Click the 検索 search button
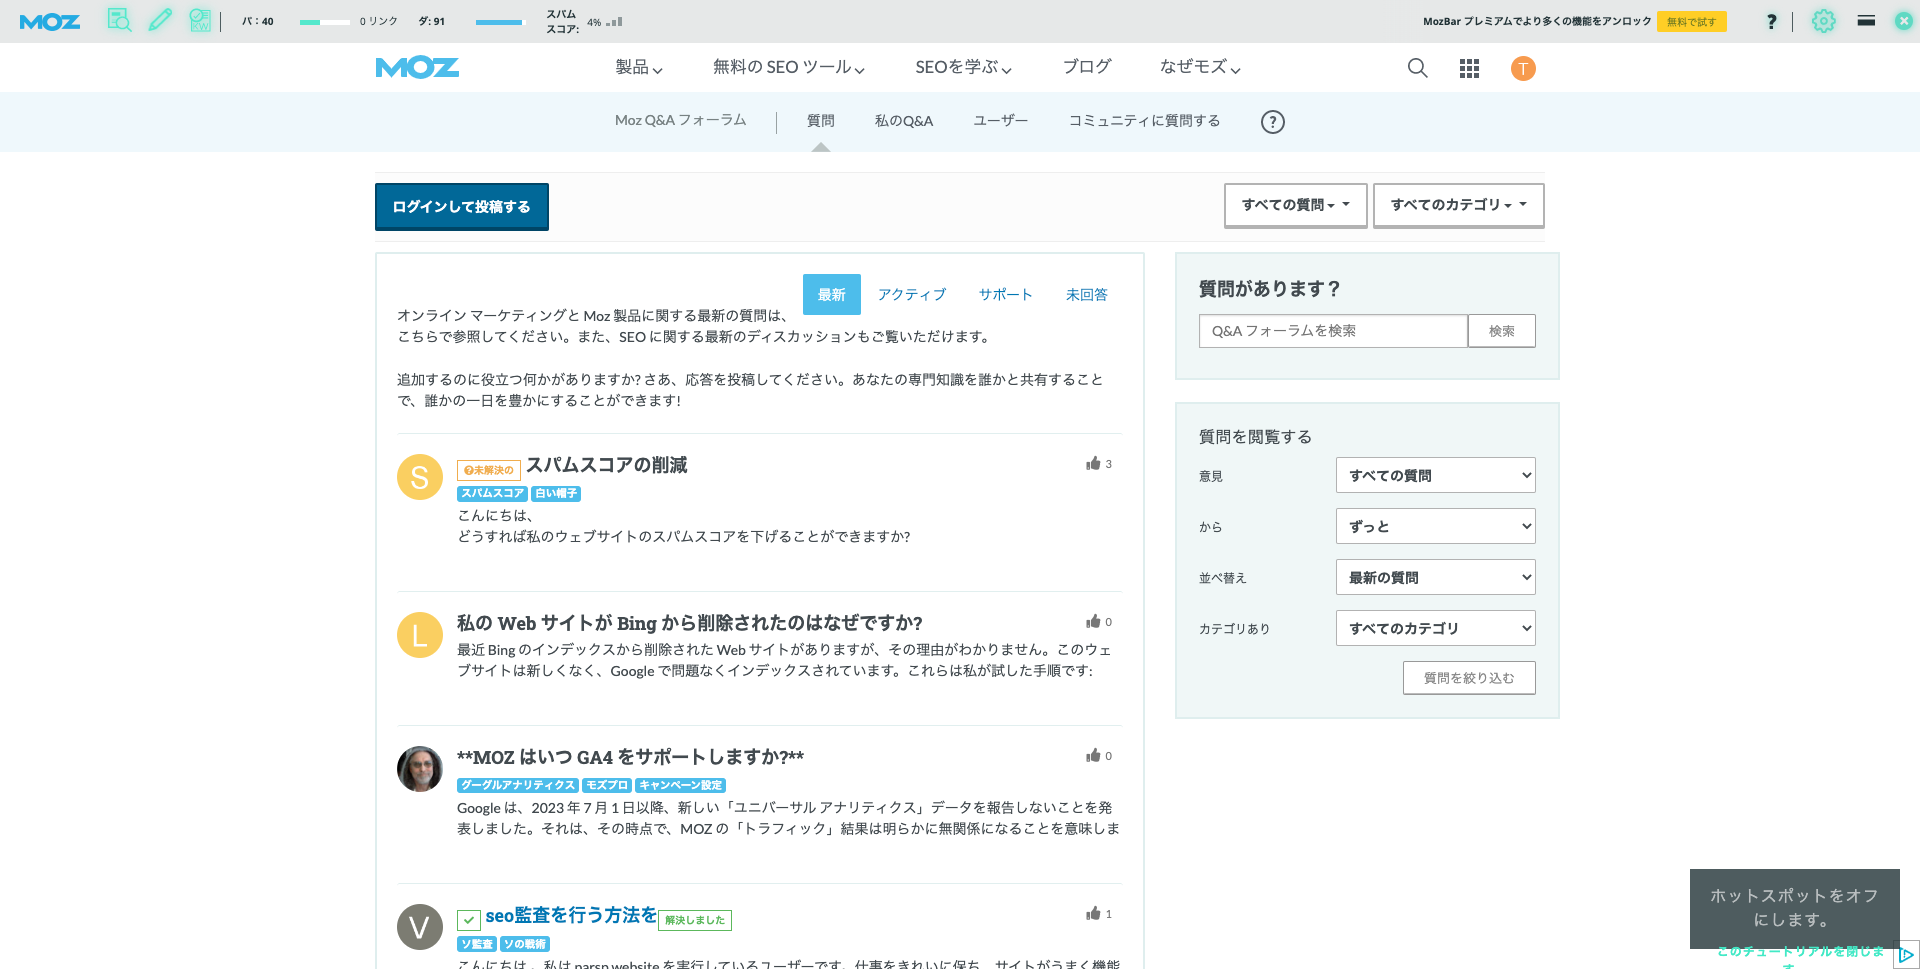The image size is (1920, 969). tap(1501, 331)
